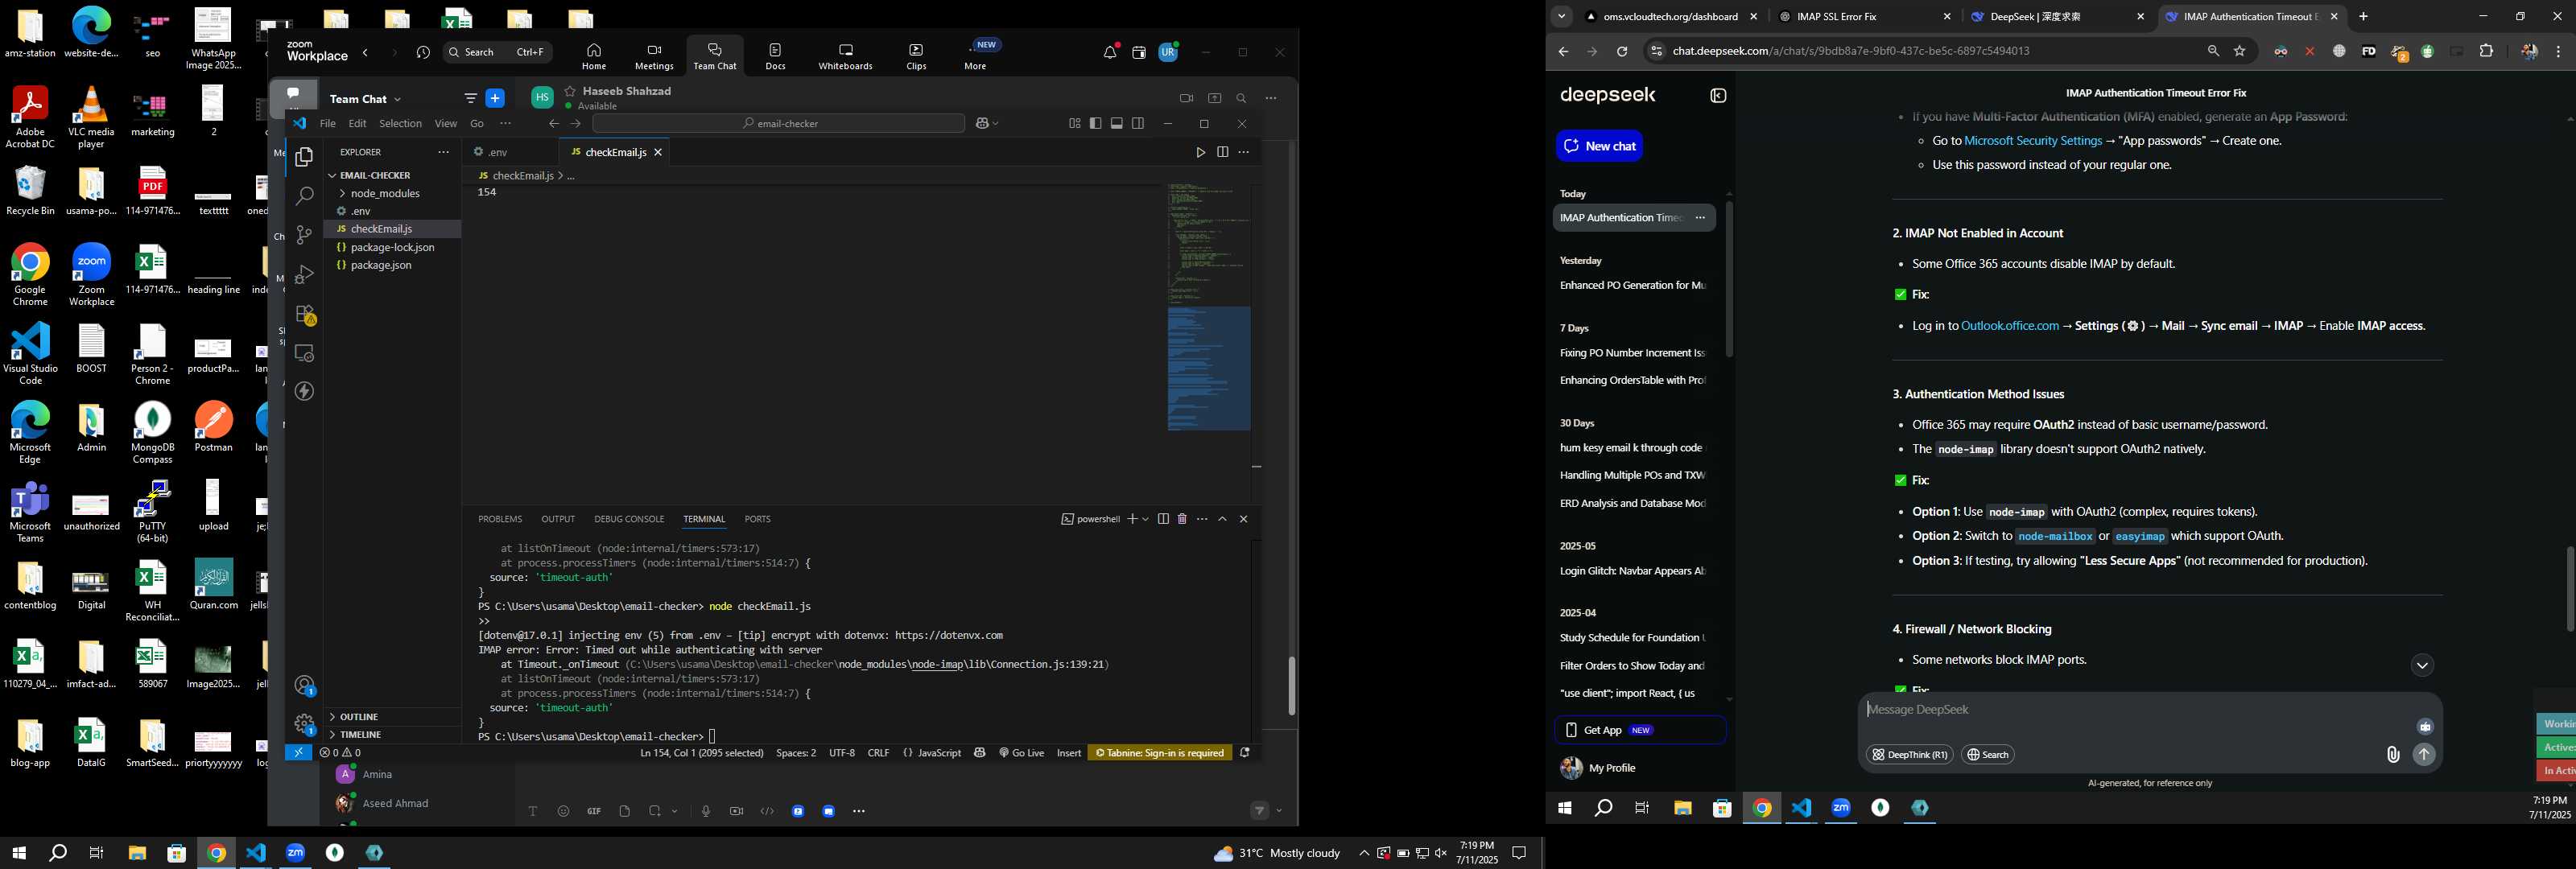Start a New chat in DeepSeek
The width and height of the screenshot is (2576, 869).
1599,146
